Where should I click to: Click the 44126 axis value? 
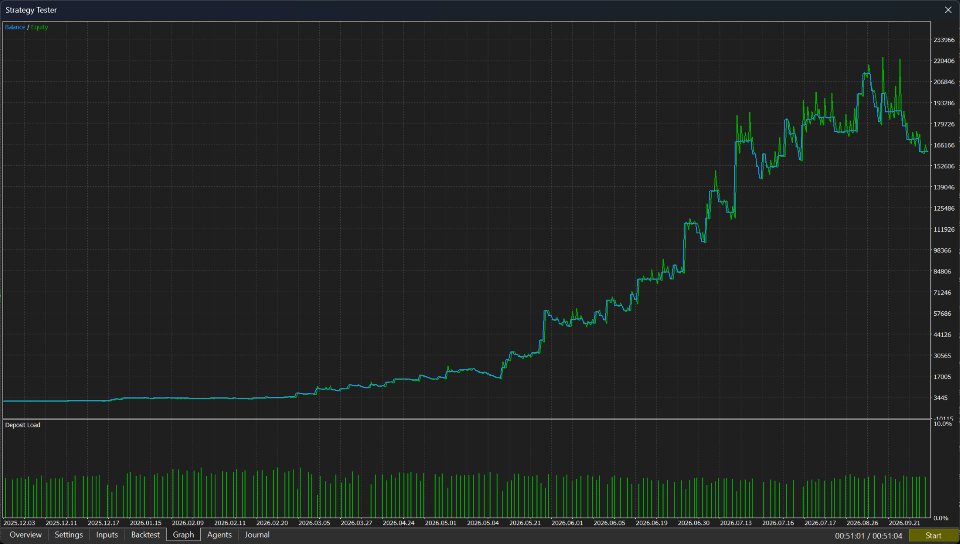943,335
